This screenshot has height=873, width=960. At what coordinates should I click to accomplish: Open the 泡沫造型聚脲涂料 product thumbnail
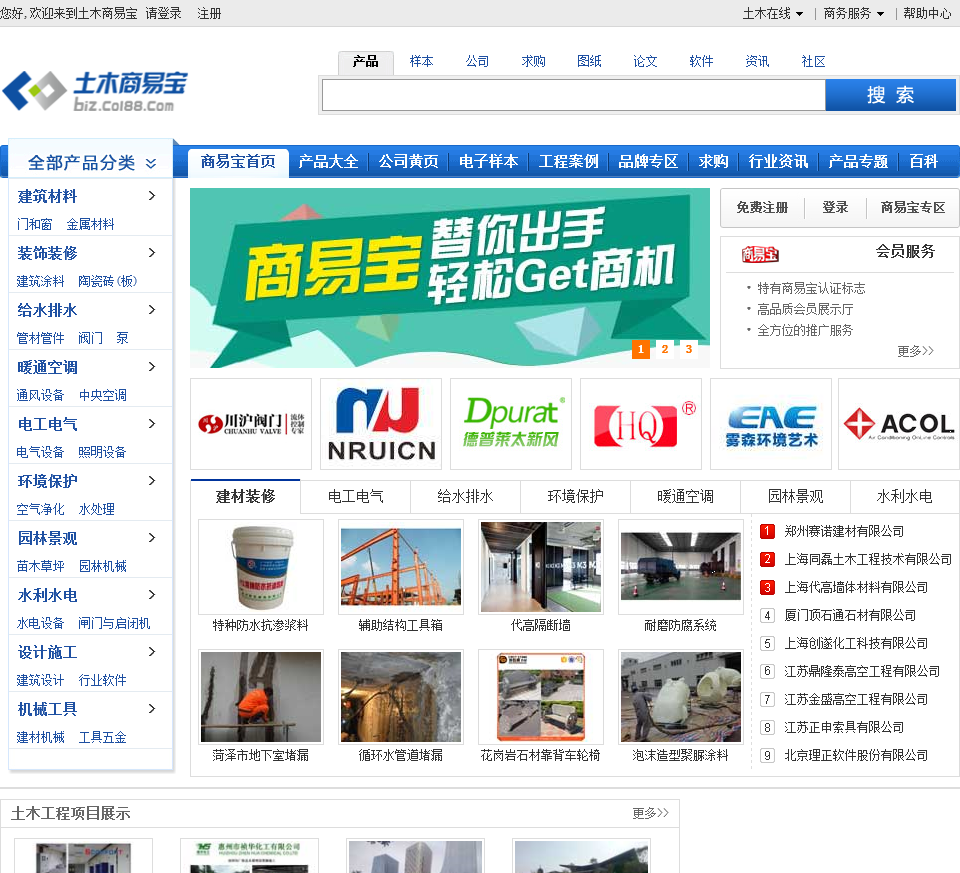click(680, 697)
